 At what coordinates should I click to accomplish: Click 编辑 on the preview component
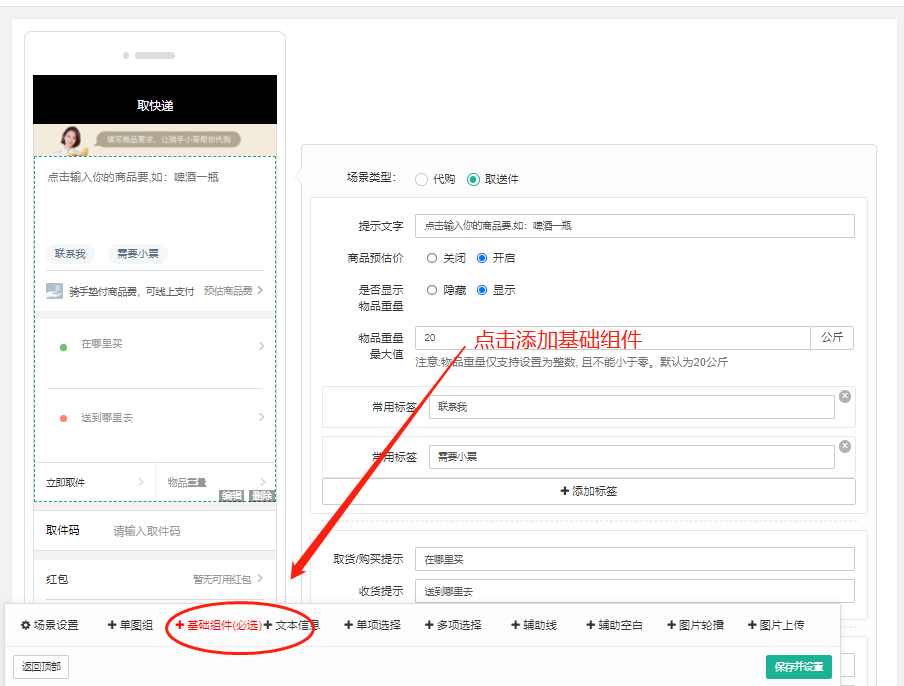(232, 496)
